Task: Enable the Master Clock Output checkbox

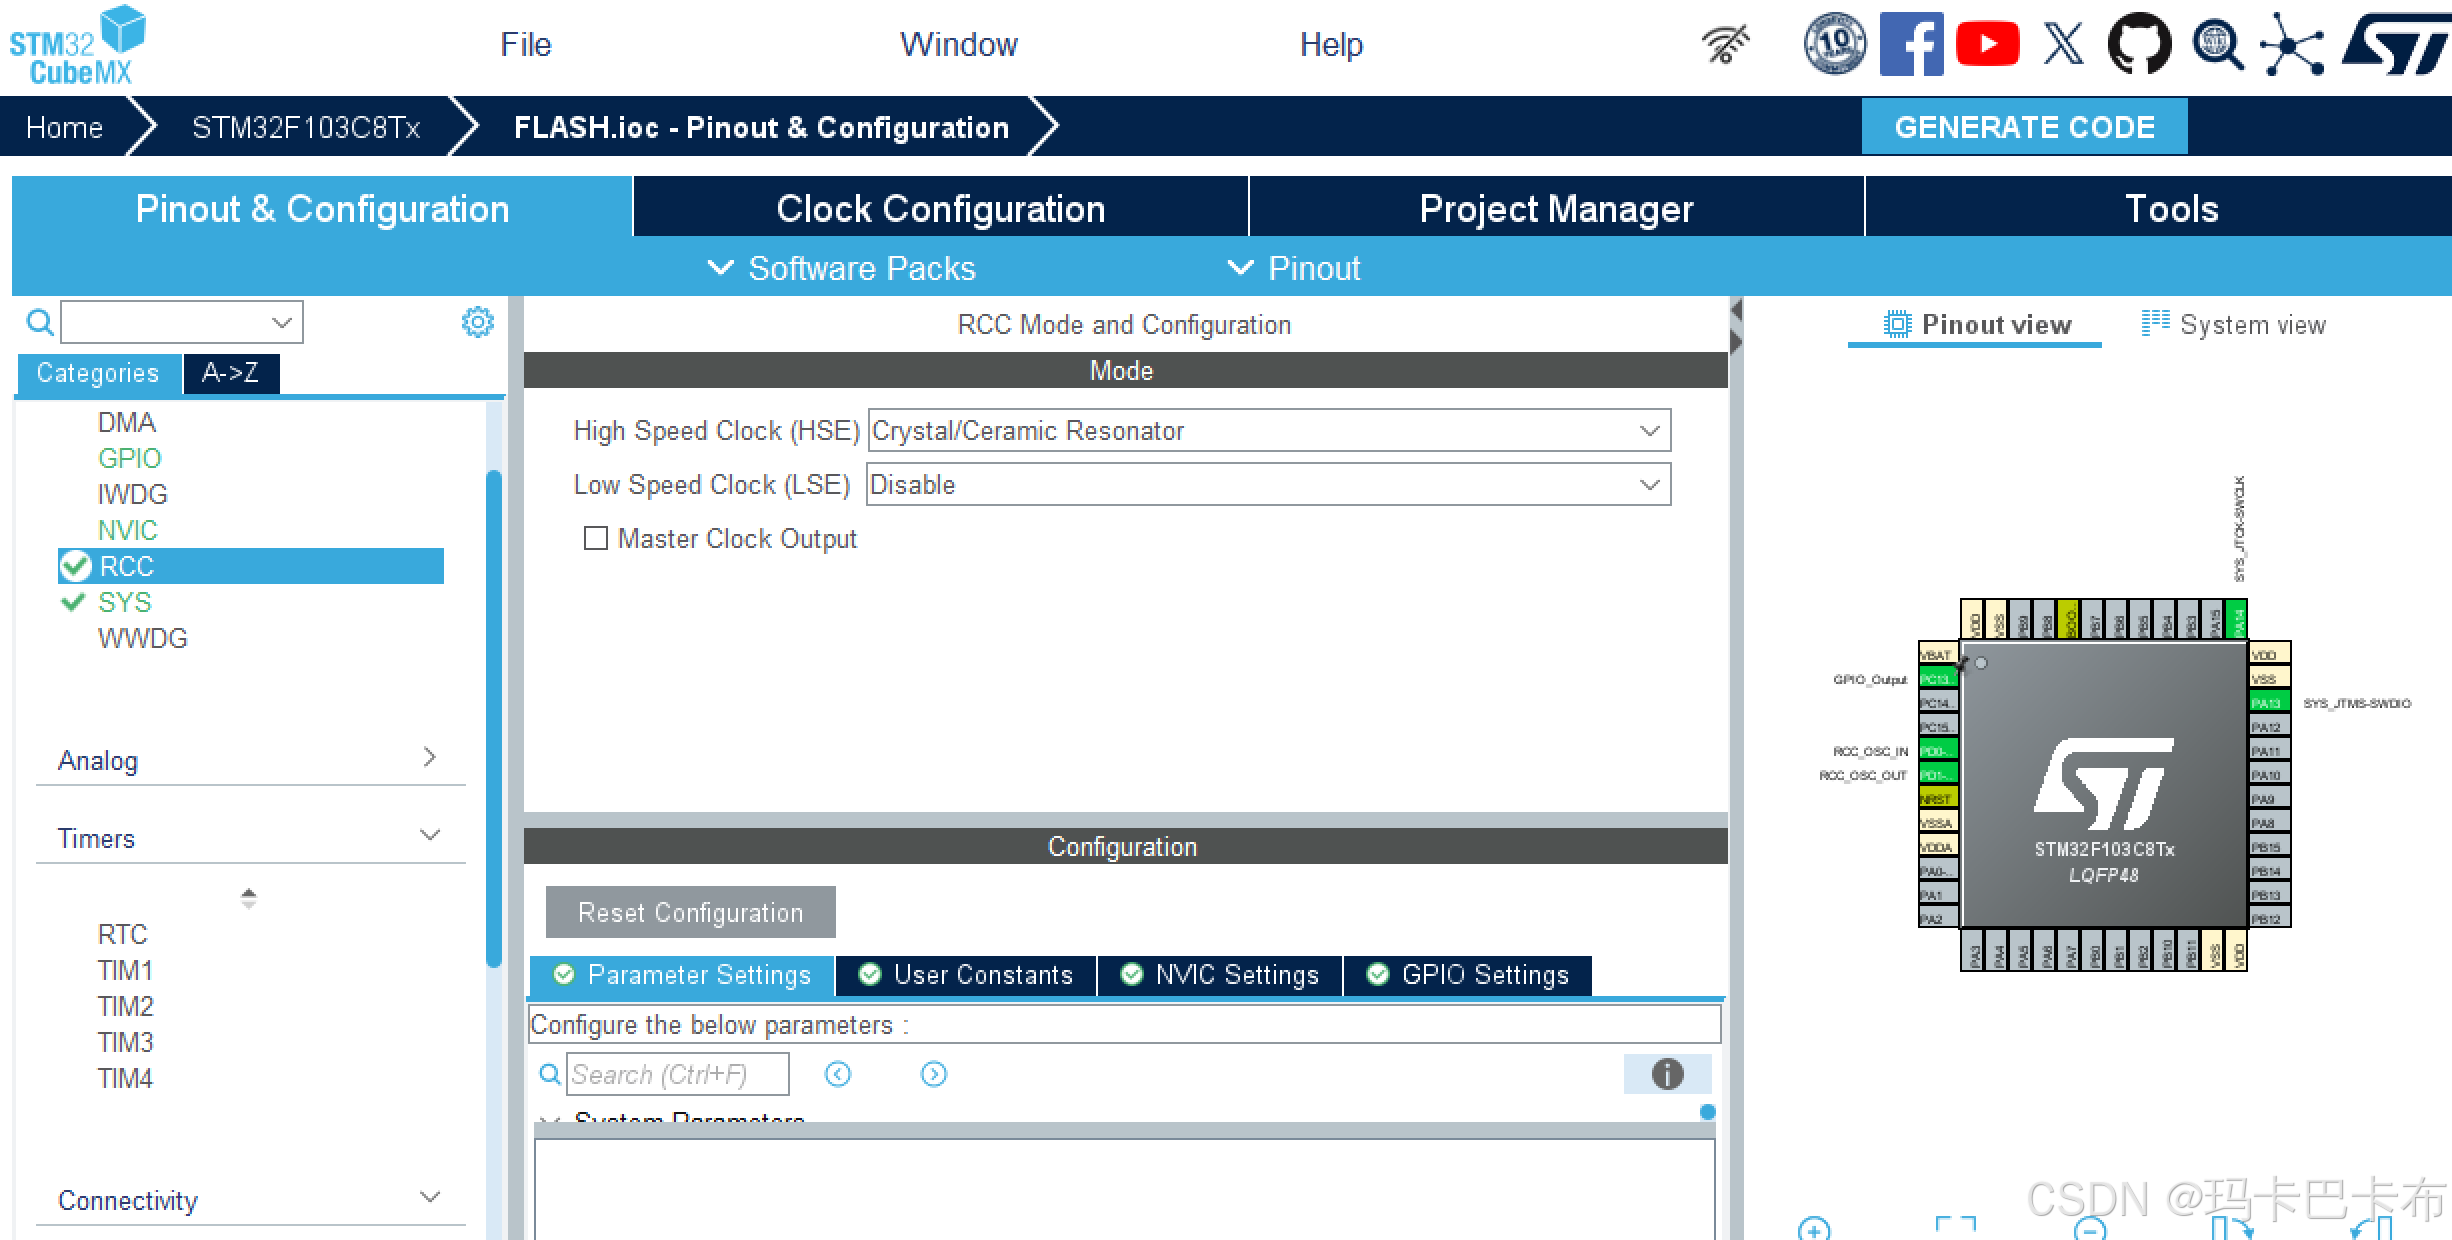Action: pos(596,538)
